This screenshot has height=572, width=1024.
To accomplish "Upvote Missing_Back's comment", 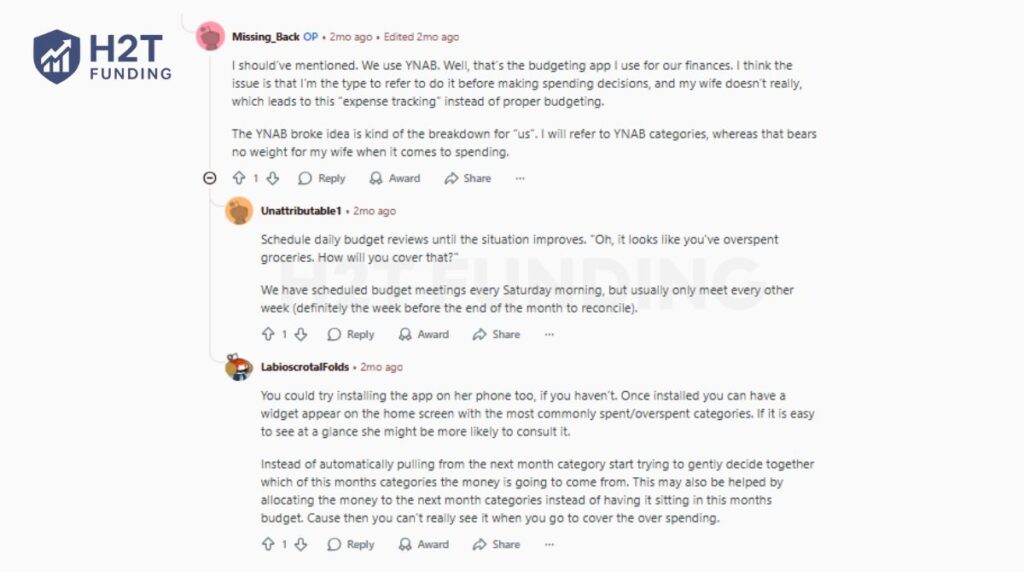I will pos(239,178).
